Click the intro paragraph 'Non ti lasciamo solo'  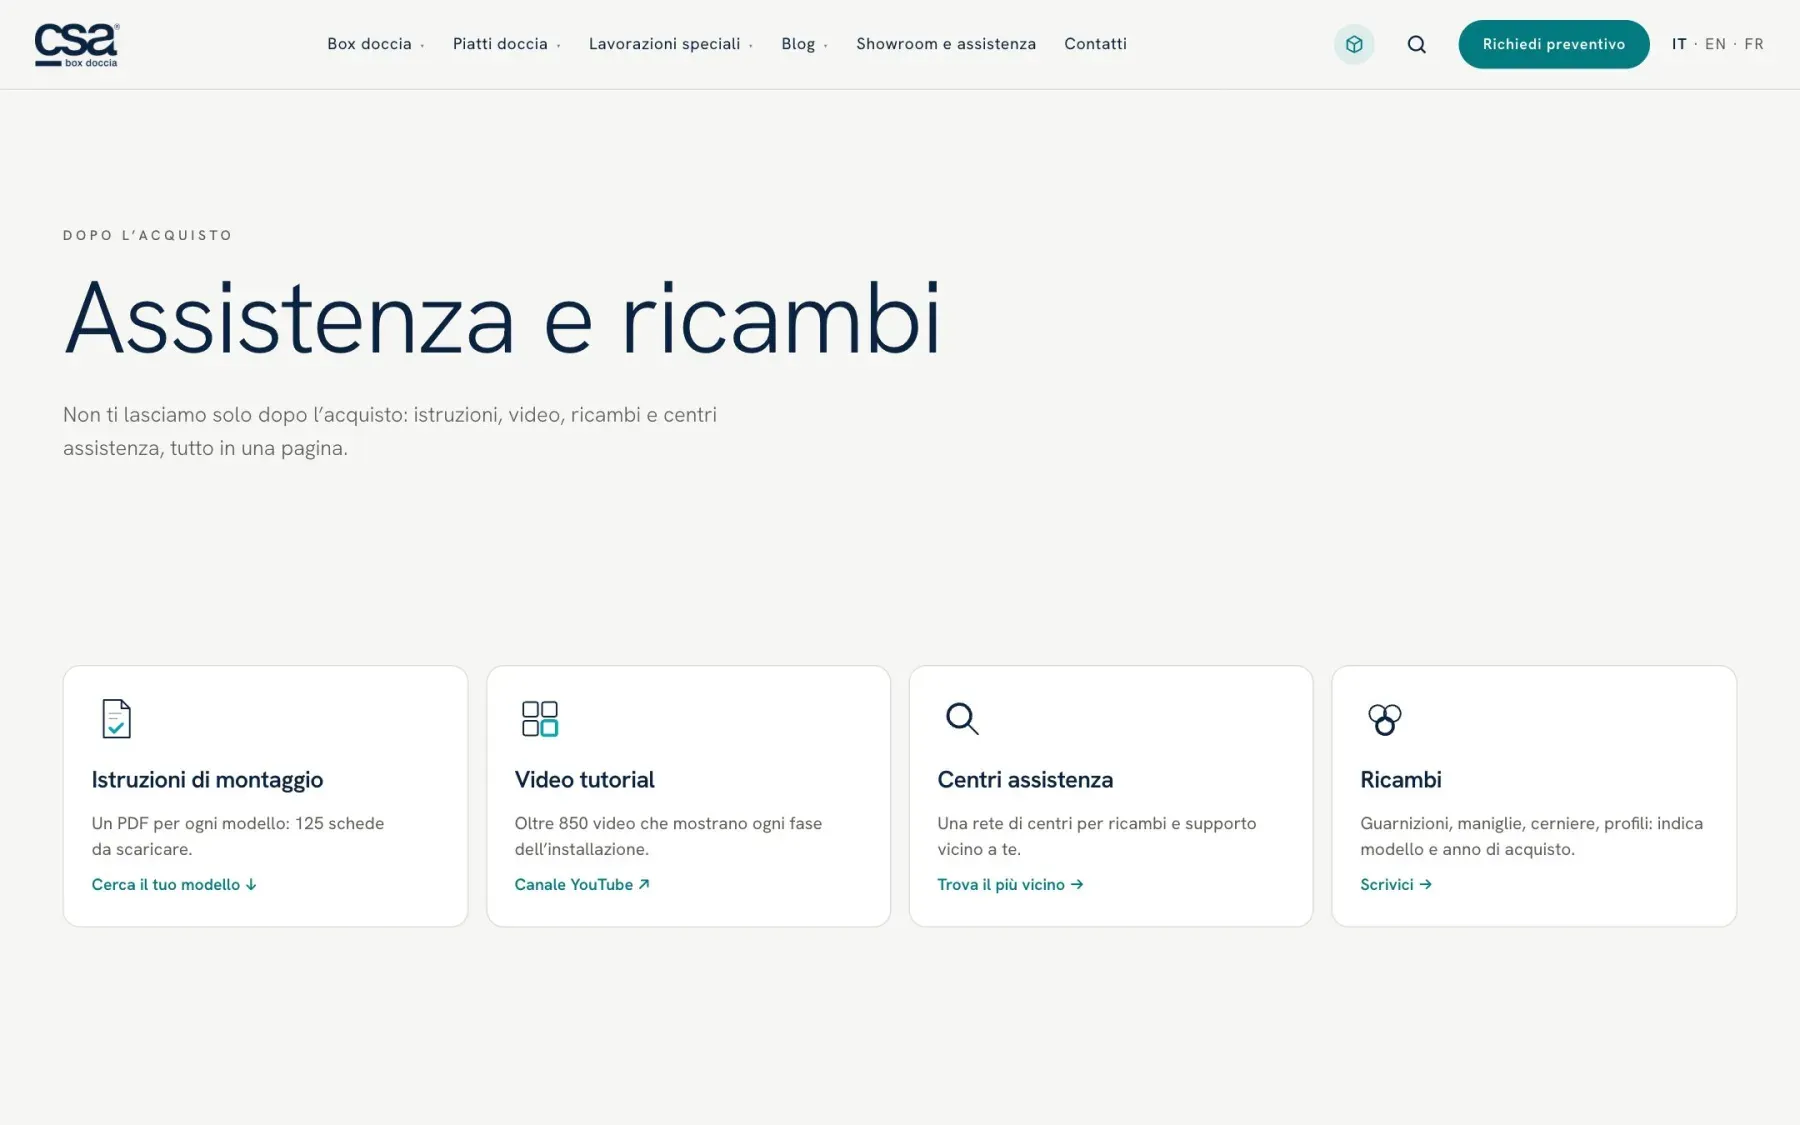coord(390,431)
